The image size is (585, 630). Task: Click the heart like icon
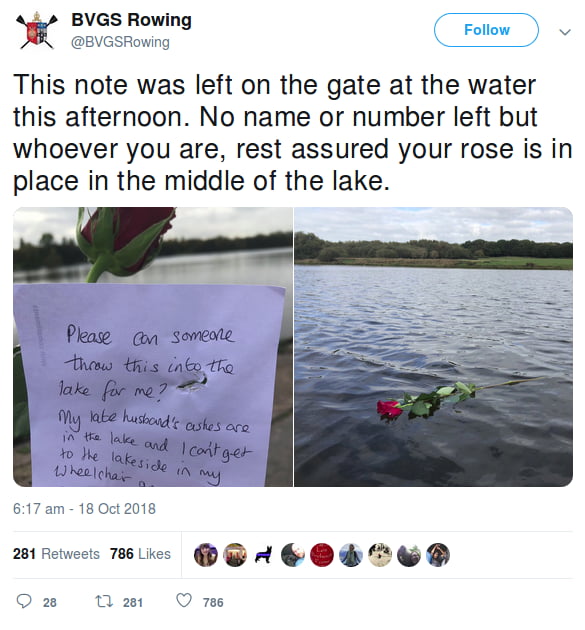tap(184, 601)
